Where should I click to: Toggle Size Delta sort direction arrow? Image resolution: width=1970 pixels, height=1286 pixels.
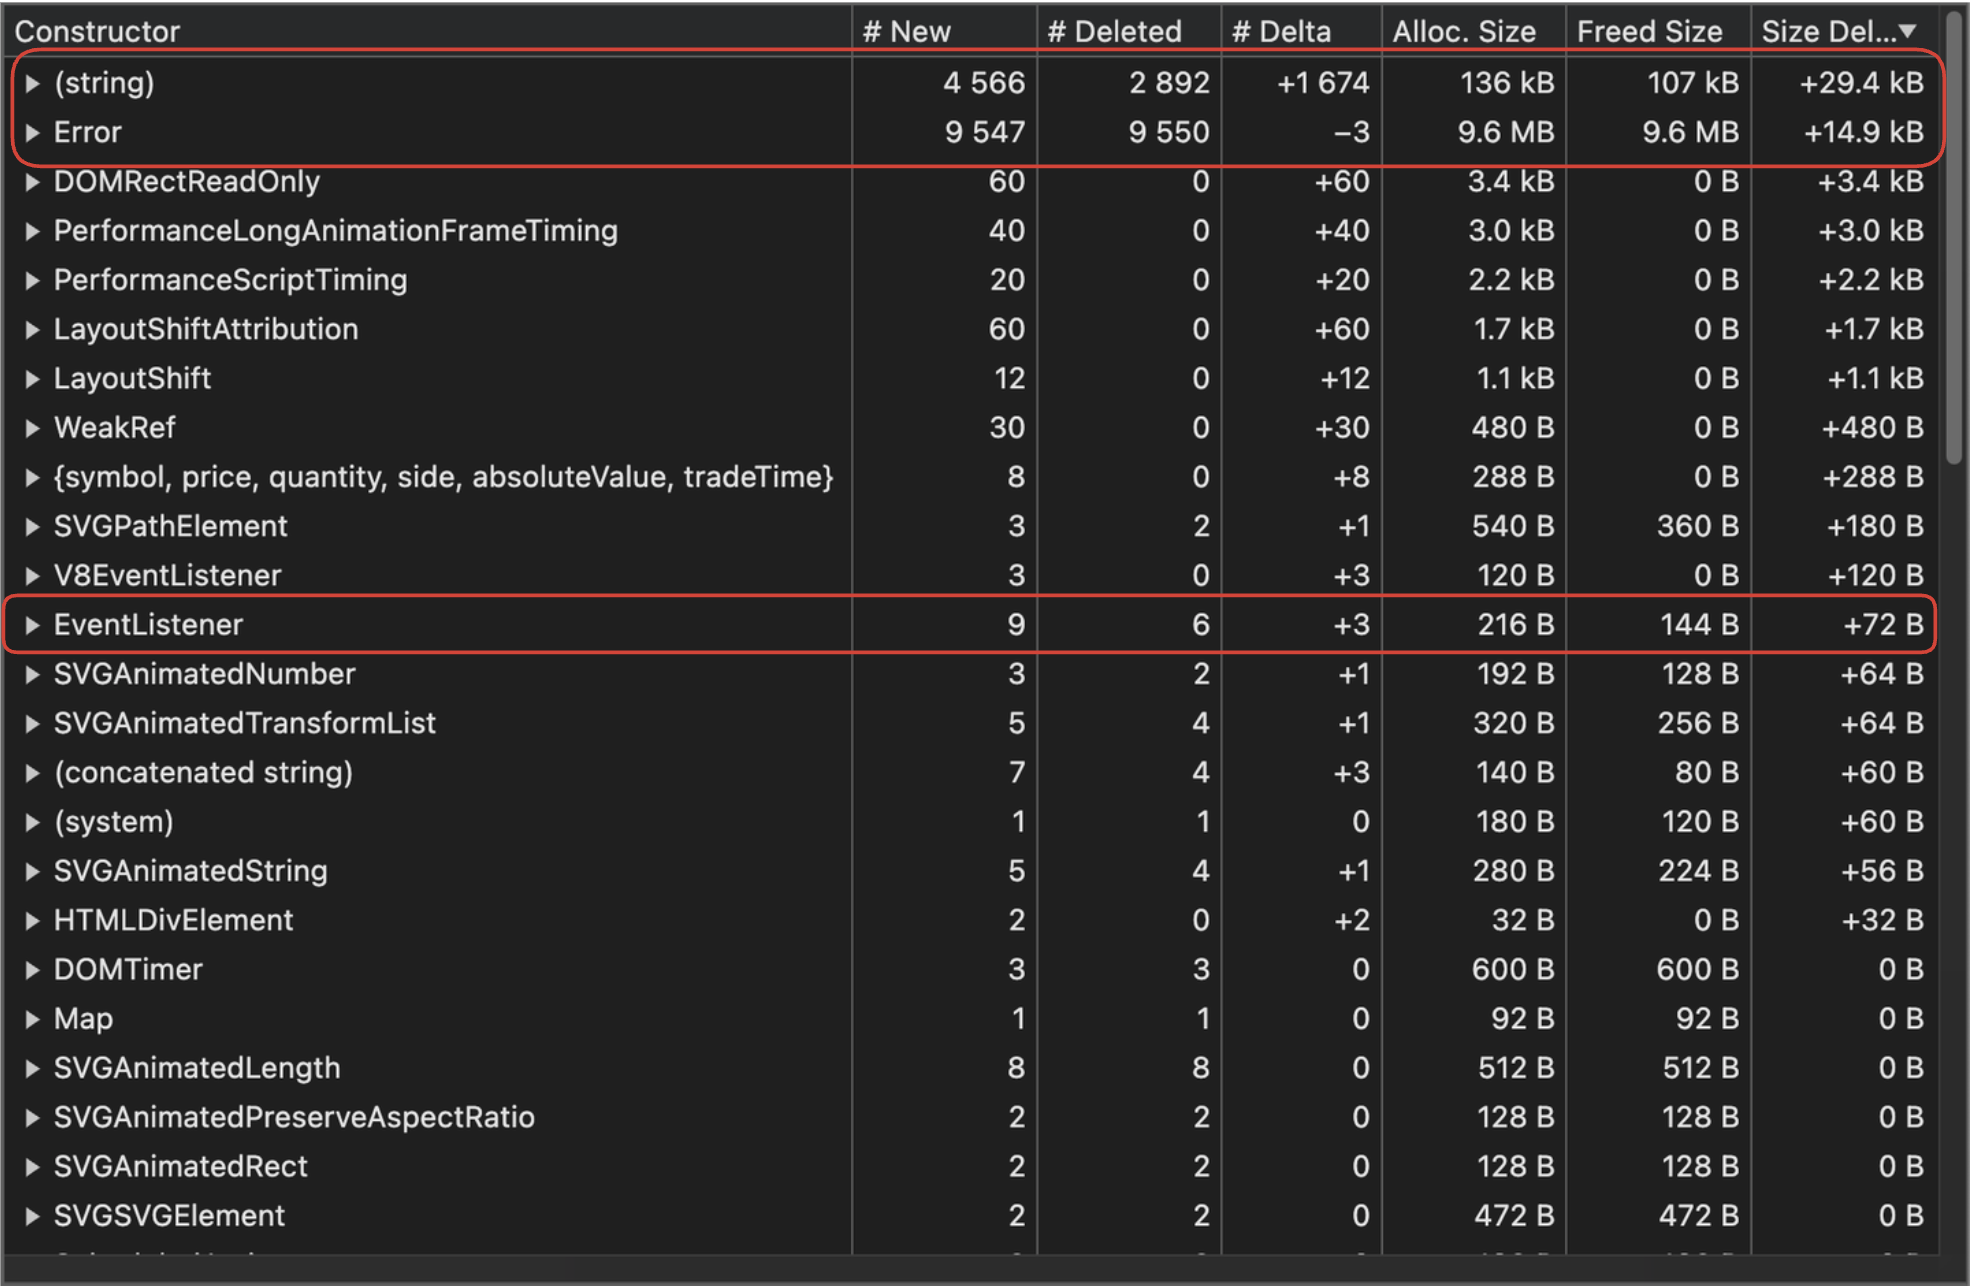tap(1908, 31)
